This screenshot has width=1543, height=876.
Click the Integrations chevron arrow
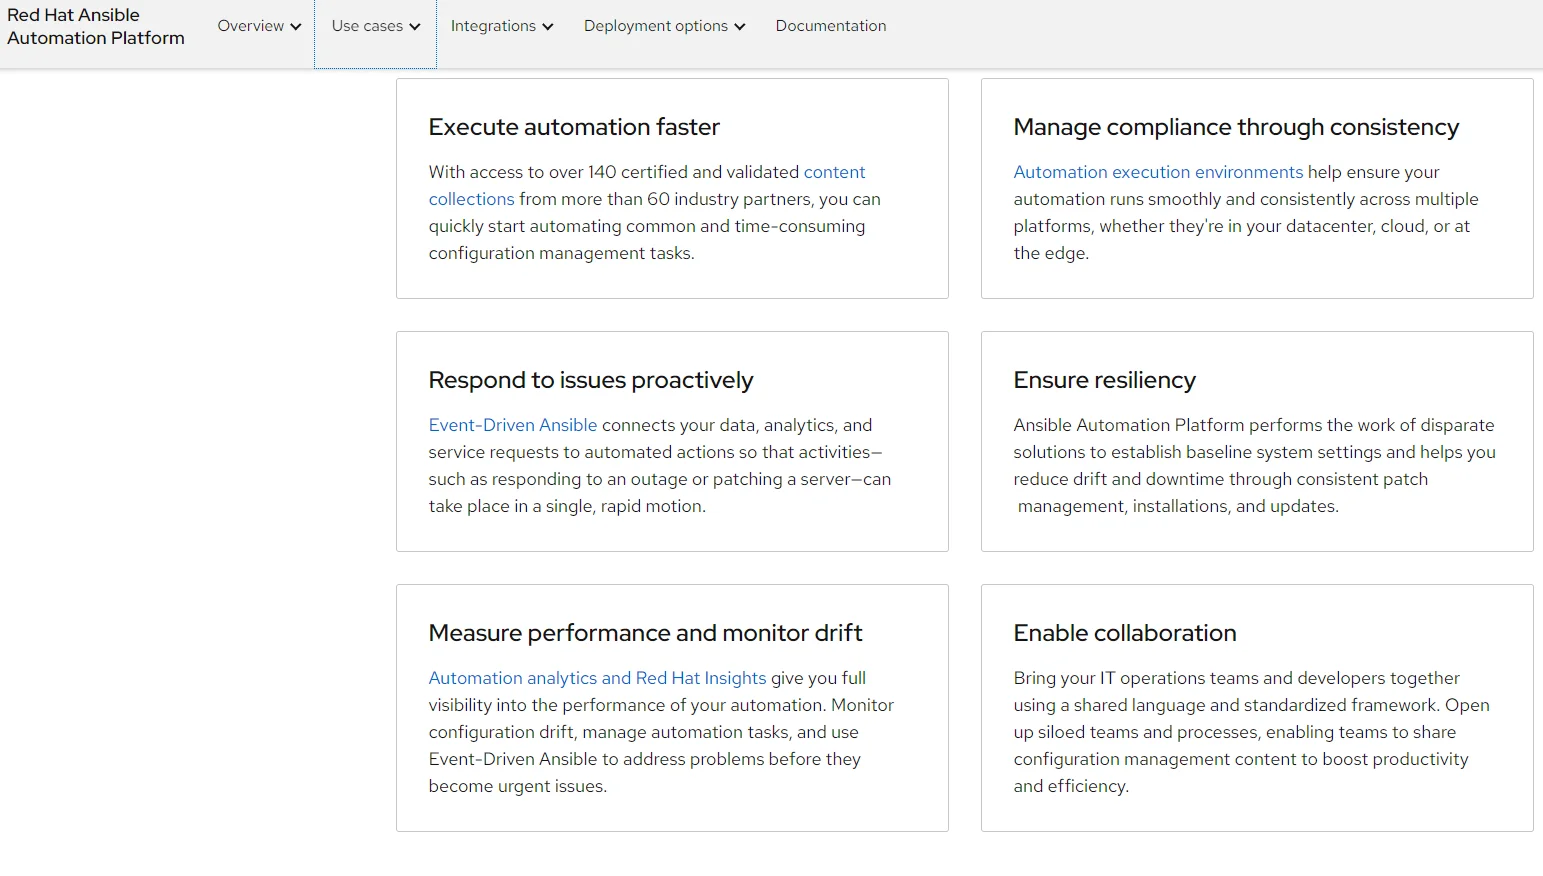pyautogui.click(x=548, y=27)
